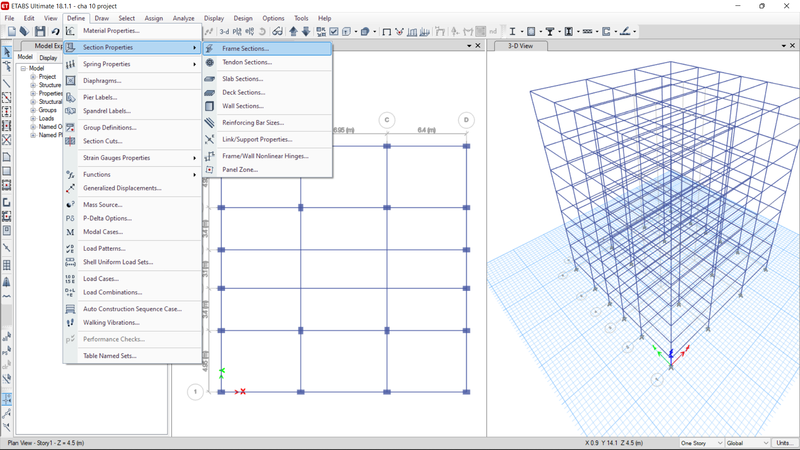Collapse the Model tree node
This screenshot has height=450, width=800.
(23, 68)
